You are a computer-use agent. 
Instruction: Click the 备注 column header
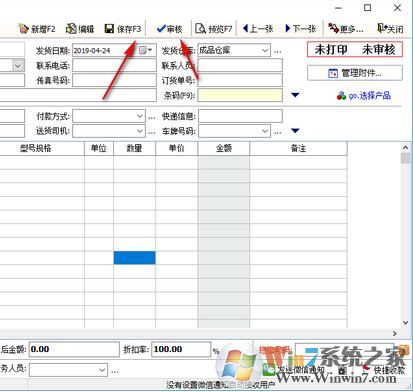click(x=298, y=148)
